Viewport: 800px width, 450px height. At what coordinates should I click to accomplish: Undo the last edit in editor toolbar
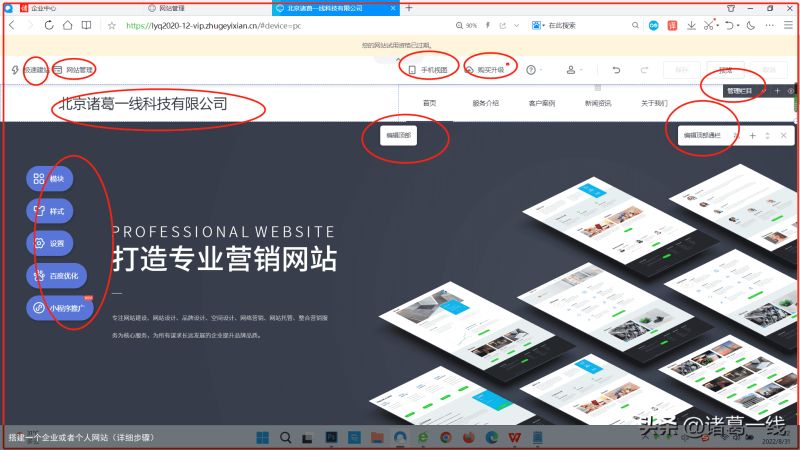[616, 70]
